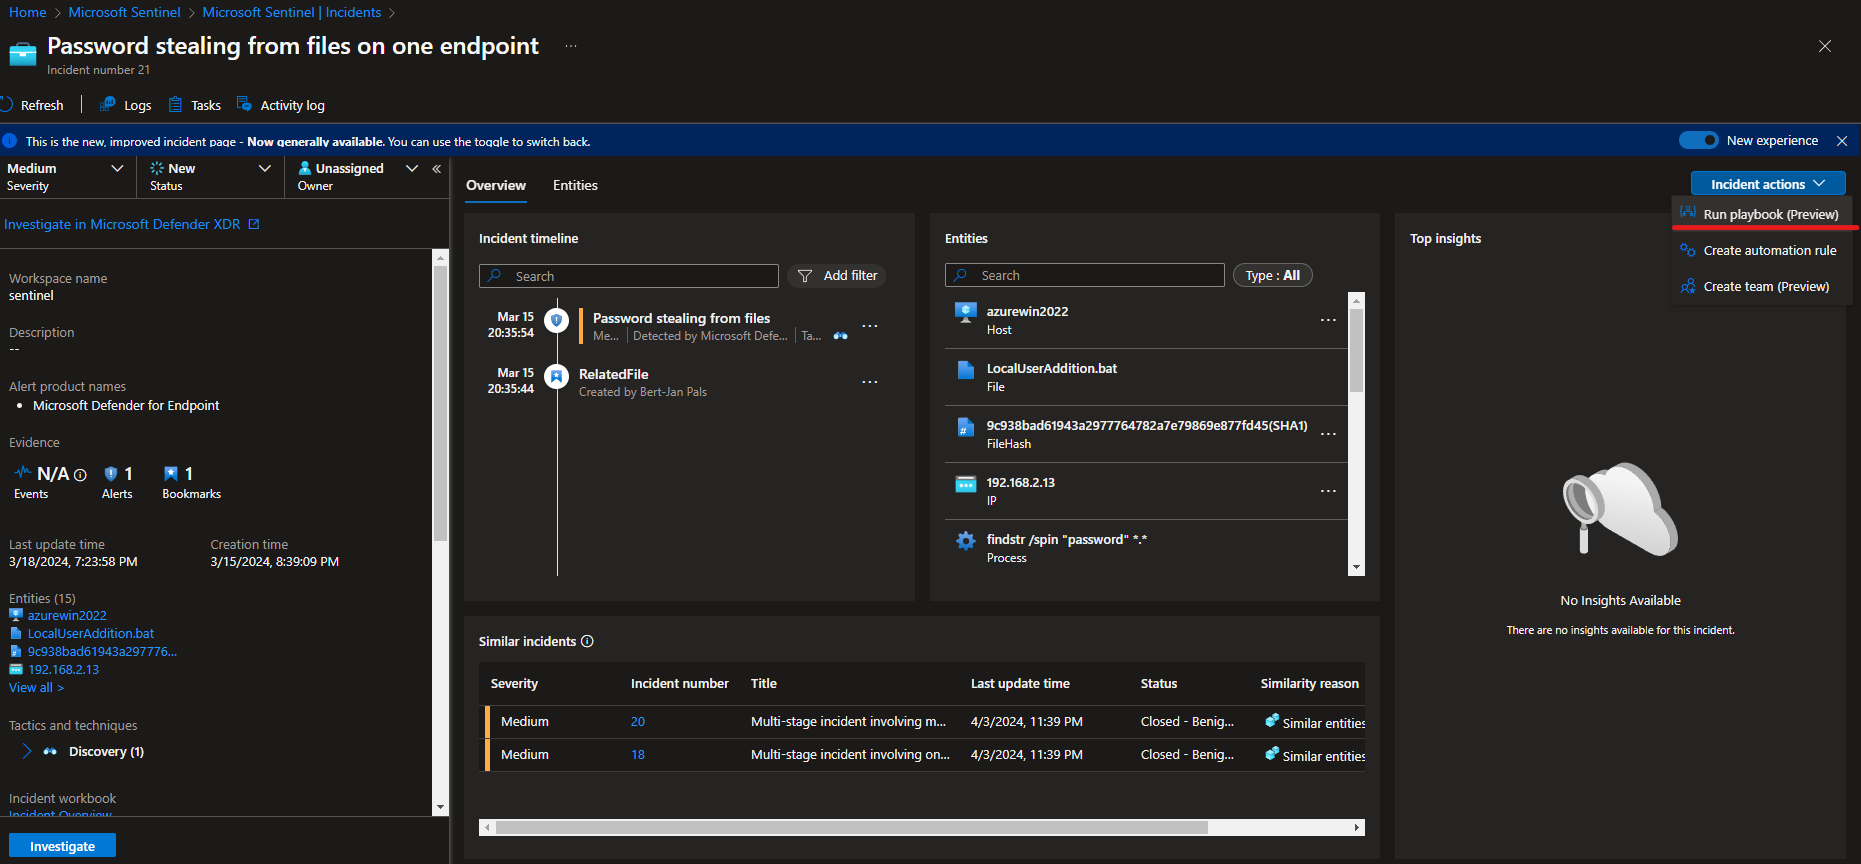Click the ellipsis next to the incident title
The height and width of the screenshot is (864, 1861).
pos(571,46)
